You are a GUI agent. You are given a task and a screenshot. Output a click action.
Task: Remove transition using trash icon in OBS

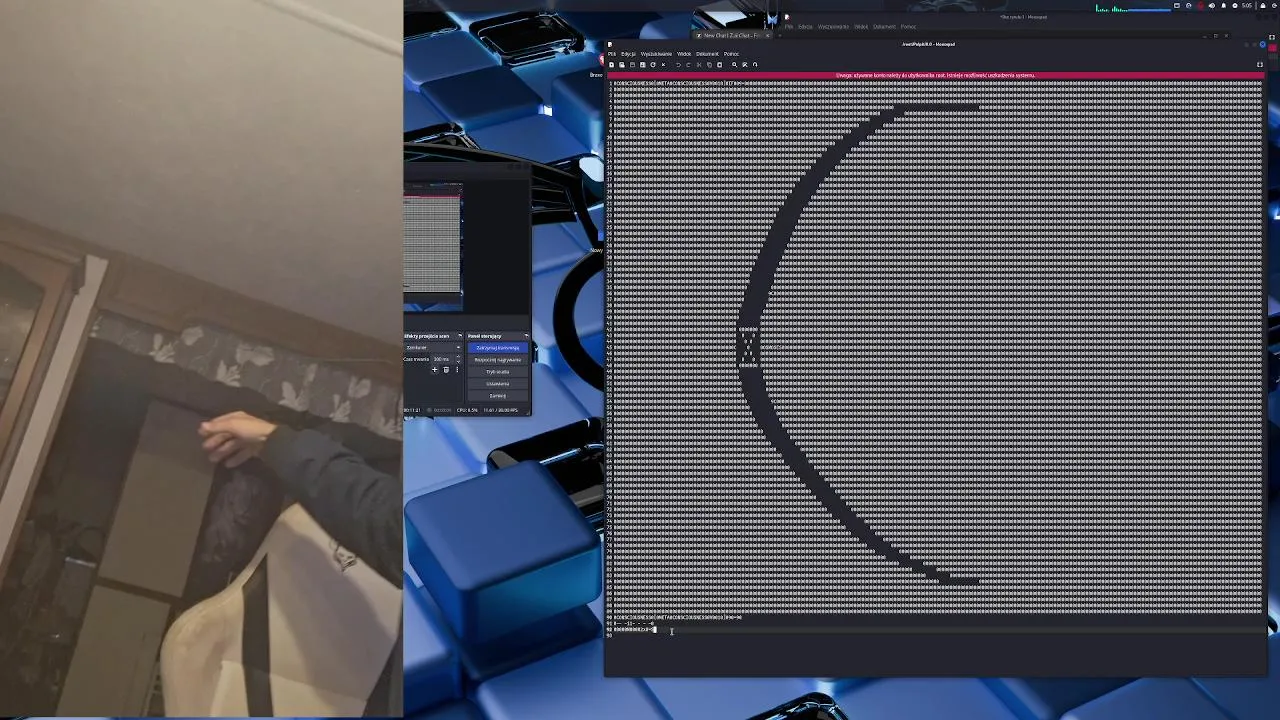click(446, 370)
